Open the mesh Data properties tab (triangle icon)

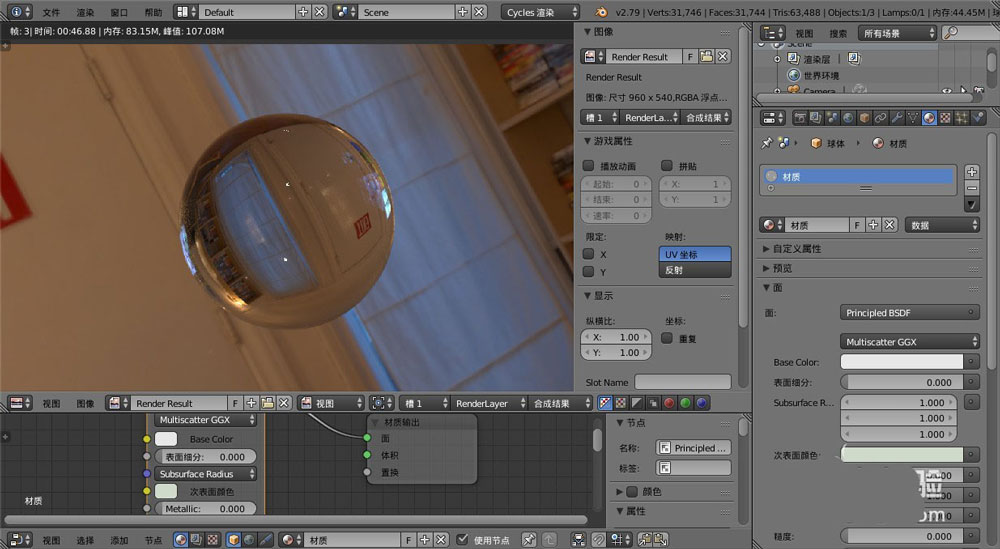click(x=913, y=118)
